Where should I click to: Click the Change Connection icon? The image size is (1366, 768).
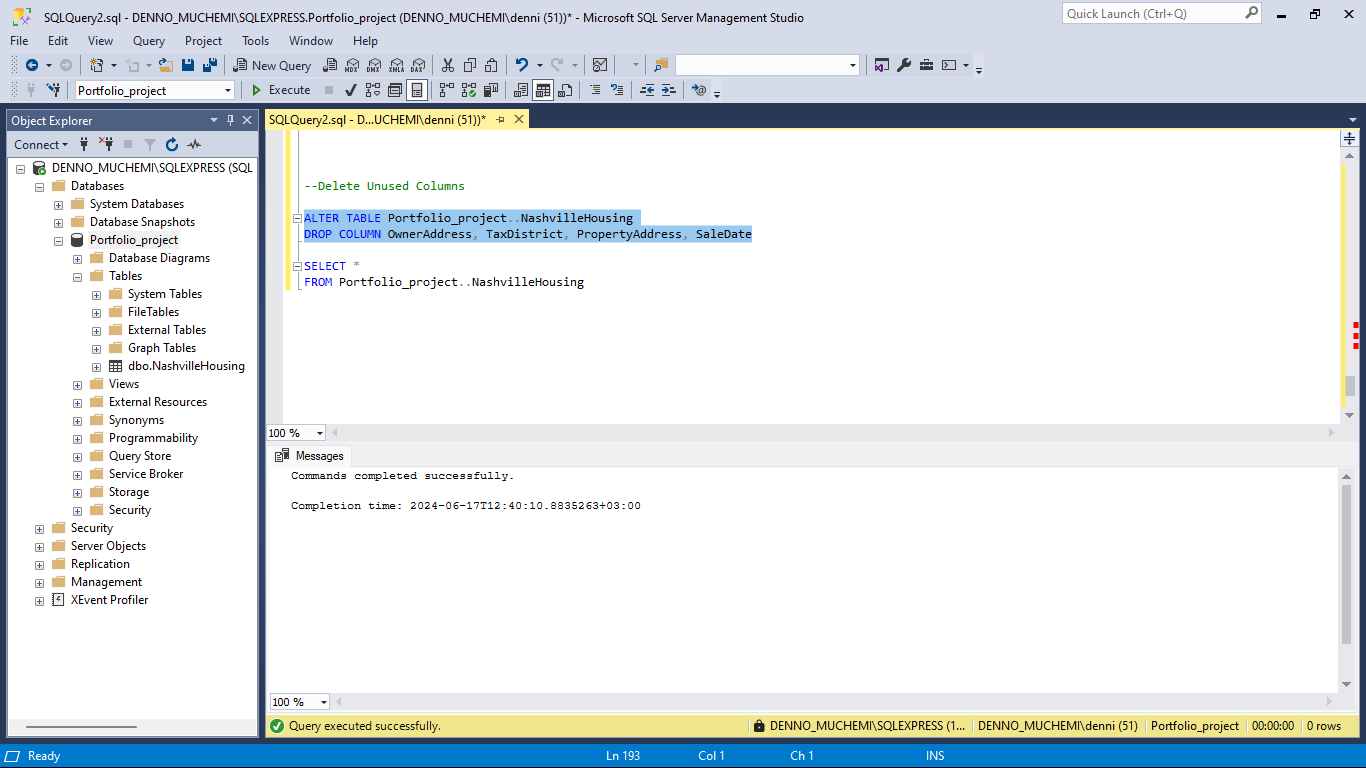point(53,90)
